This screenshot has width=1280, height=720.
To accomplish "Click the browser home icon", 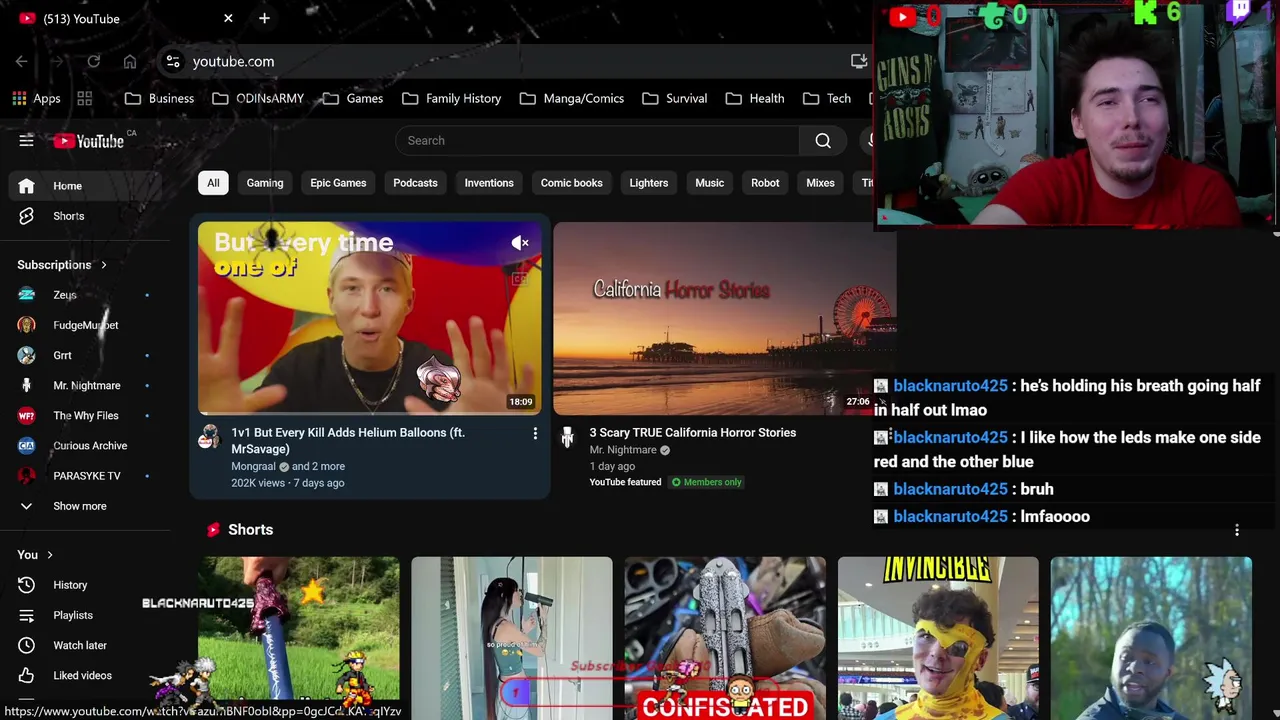I will coord(130,61).
